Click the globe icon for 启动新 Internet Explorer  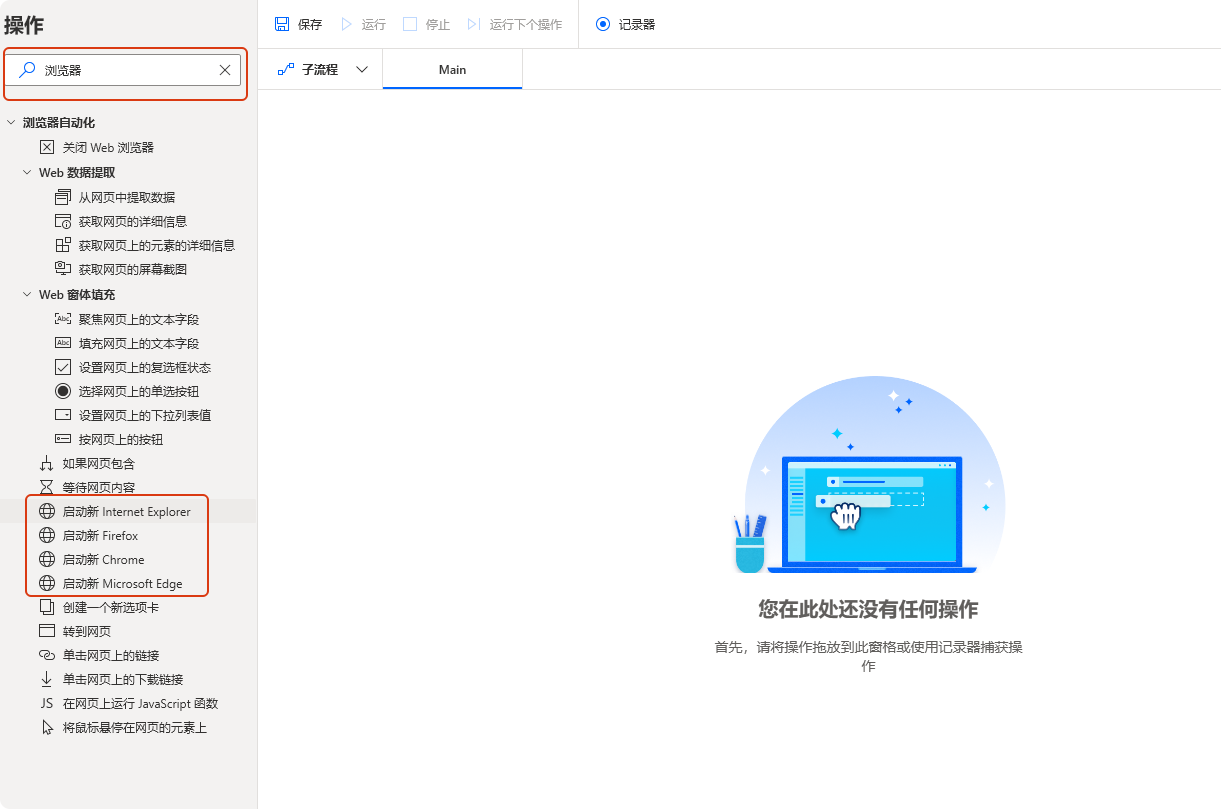(47, 511)
